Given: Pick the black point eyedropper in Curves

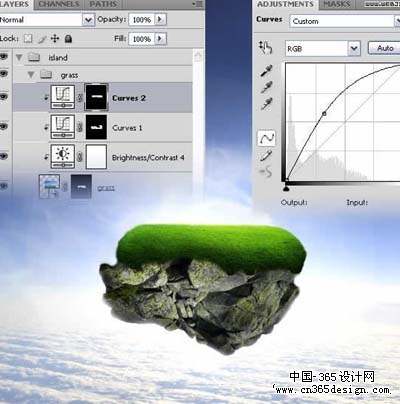Looking at the screenshot, I should 266,70.
